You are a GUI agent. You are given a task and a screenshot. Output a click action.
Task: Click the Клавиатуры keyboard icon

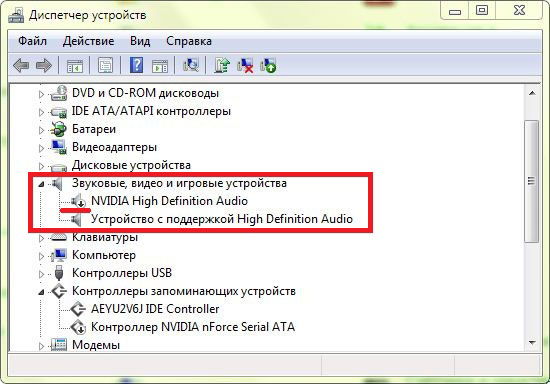(x=59, y=237)
